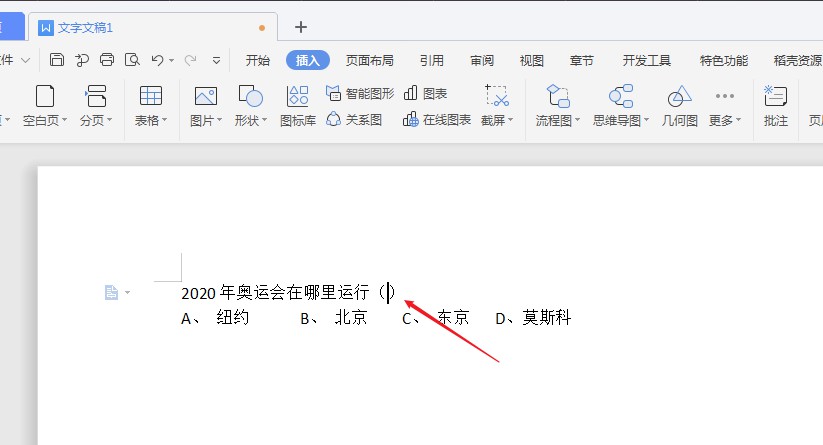
Task: Click option A、纽约
Action: [215, 318]
